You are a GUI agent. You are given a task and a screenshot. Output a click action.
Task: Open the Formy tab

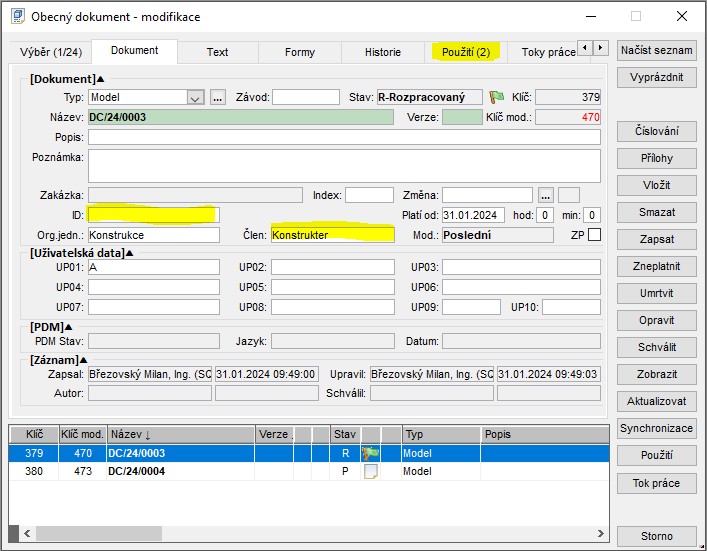(x=300, y=52)
